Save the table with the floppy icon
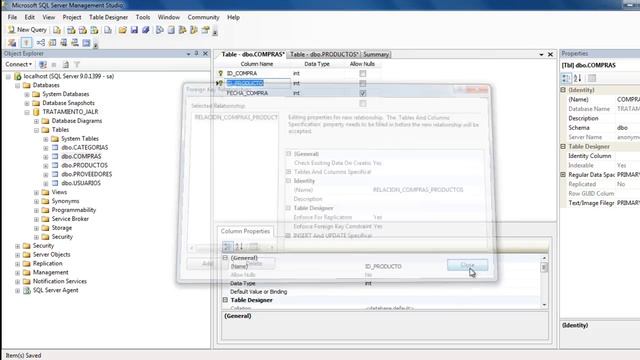The image size is (640, 360). click(134, 30)
